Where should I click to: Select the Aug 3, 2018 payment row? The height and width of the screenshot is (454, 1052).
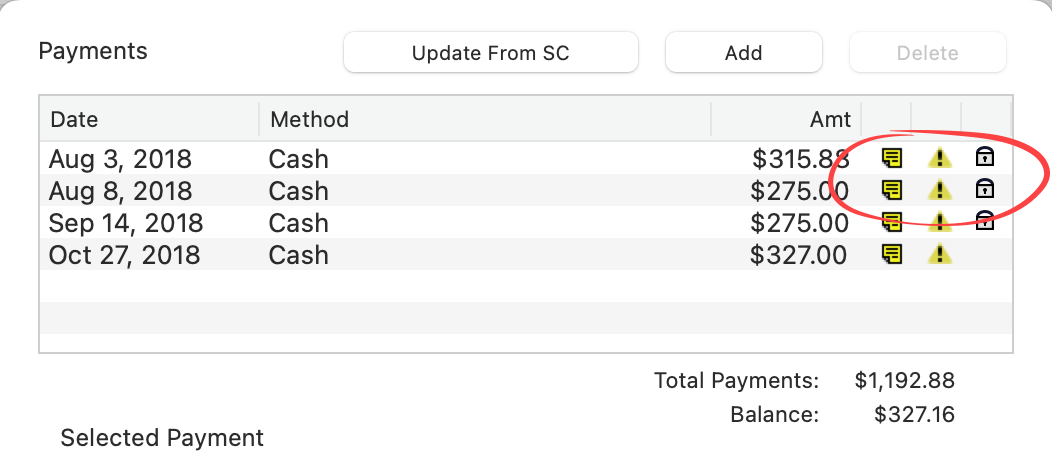tap(120, 158)
